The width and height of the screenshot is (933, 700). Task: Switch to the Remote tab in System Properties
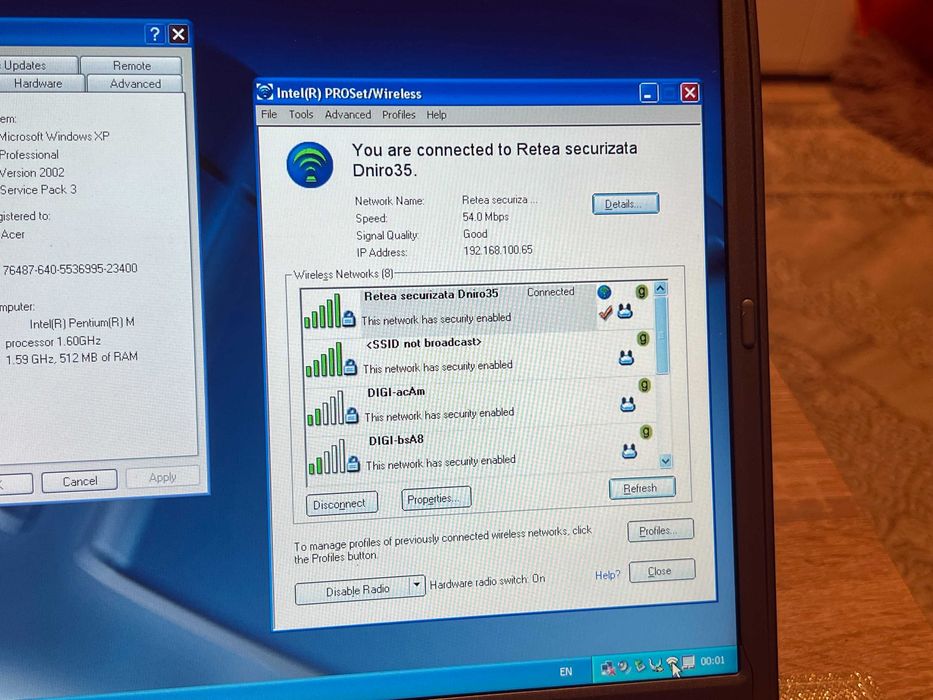(x=132, y=65)
